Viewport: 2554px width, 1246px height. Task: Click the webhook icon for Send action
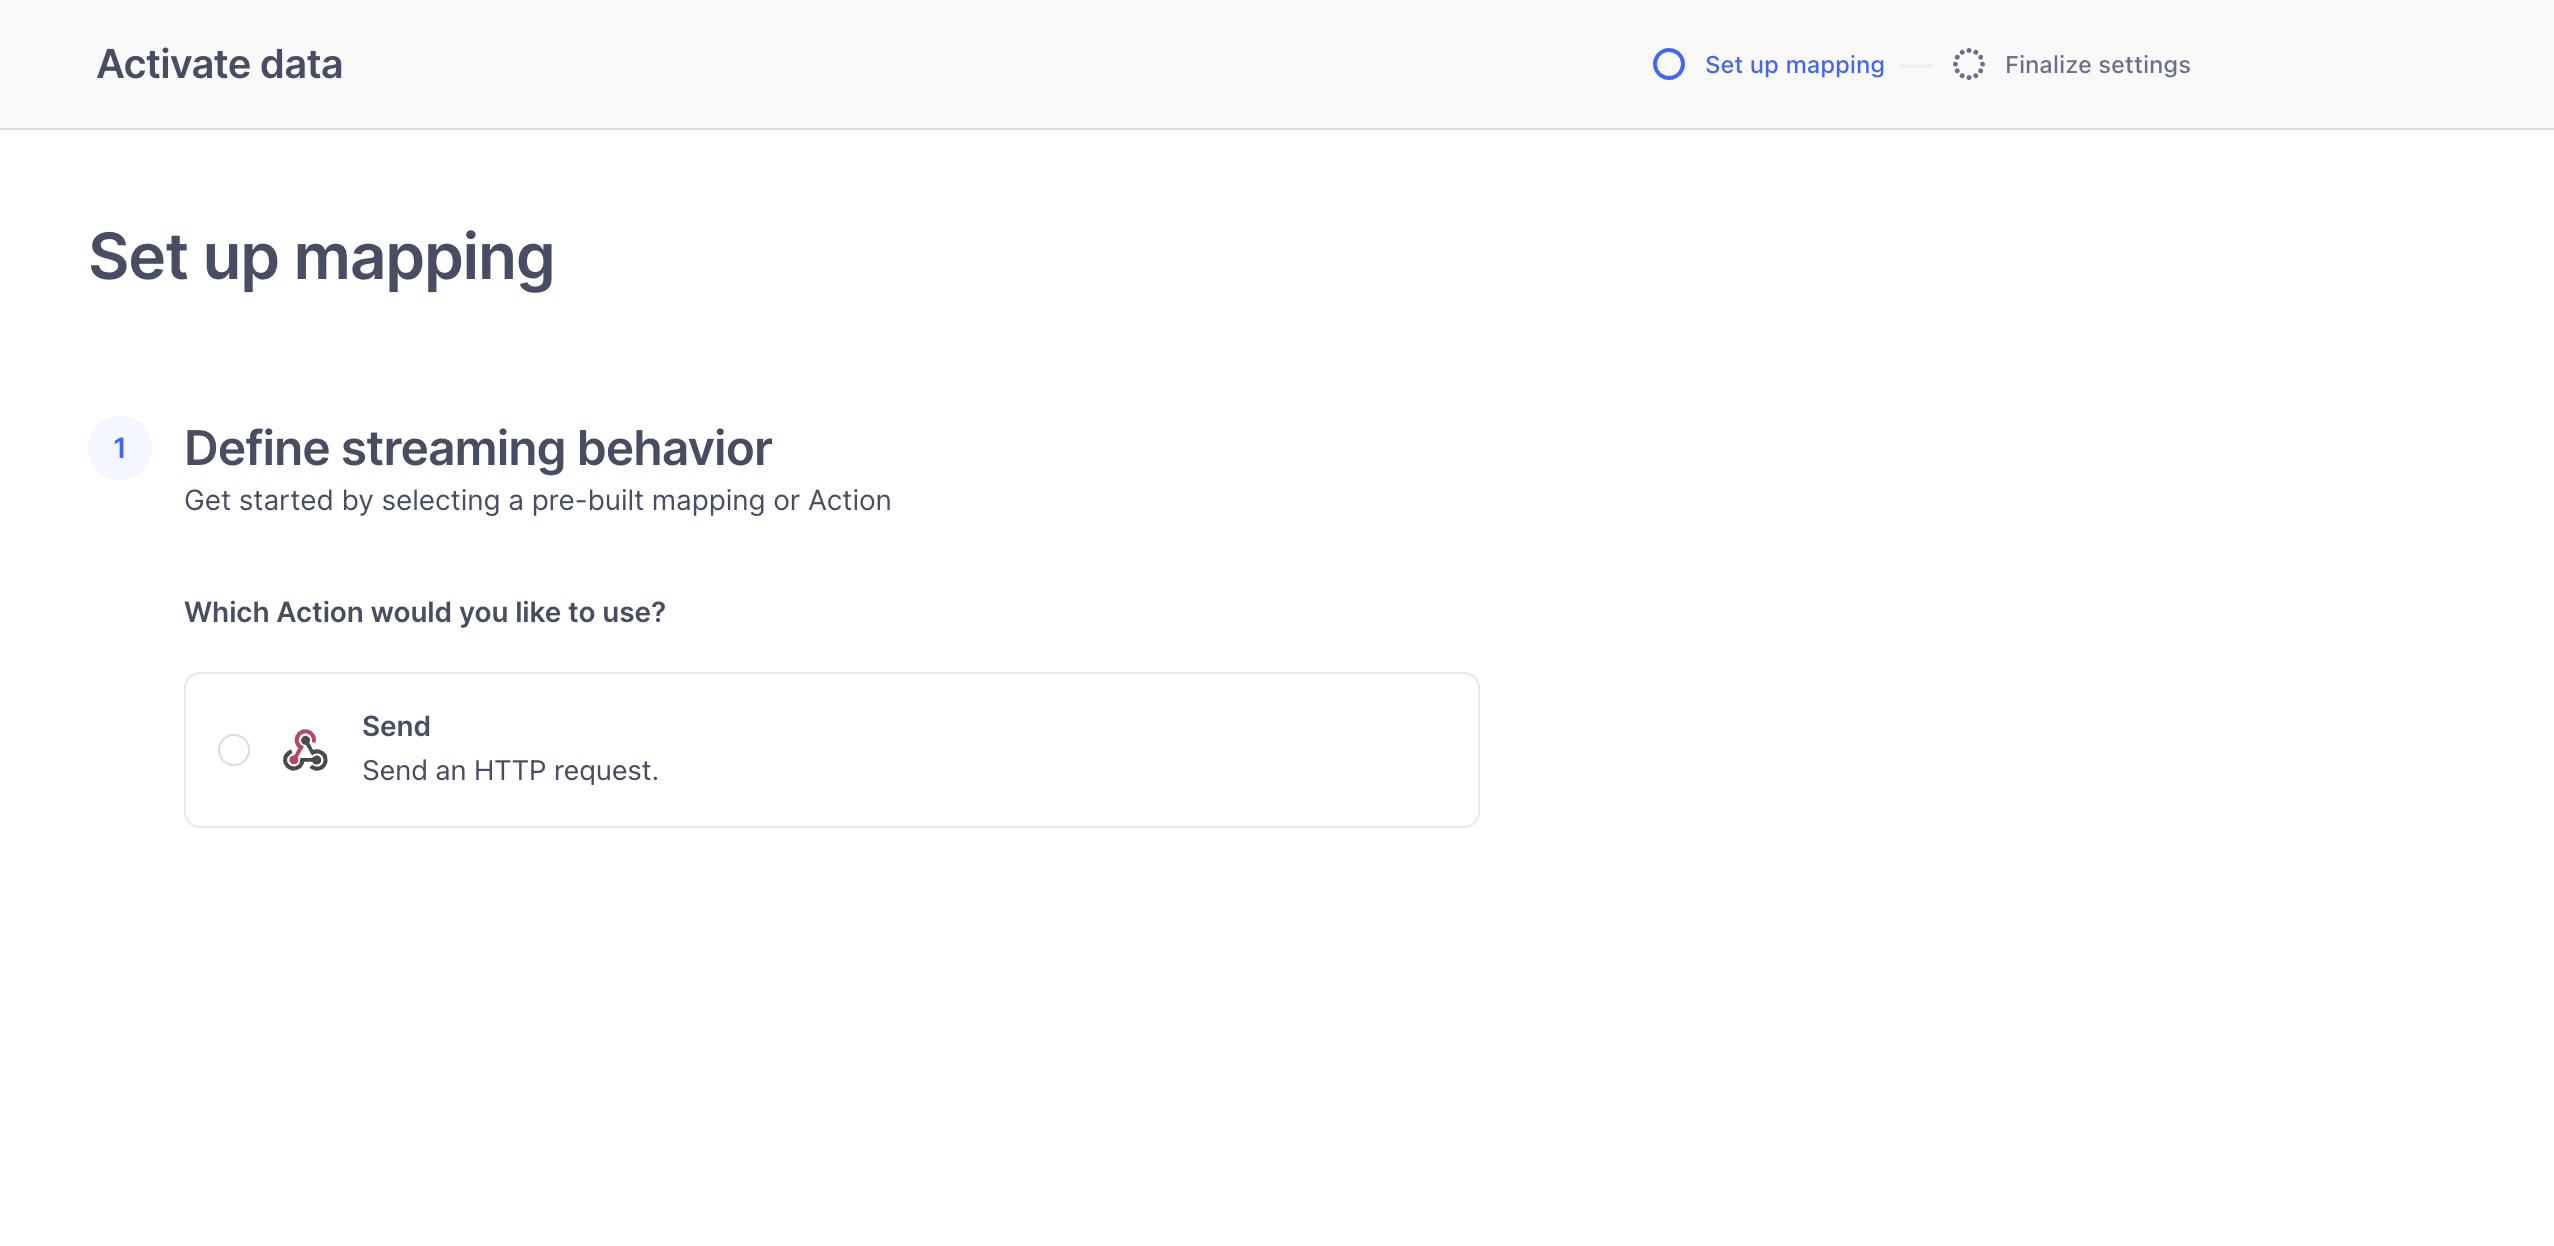pos(305,750)
